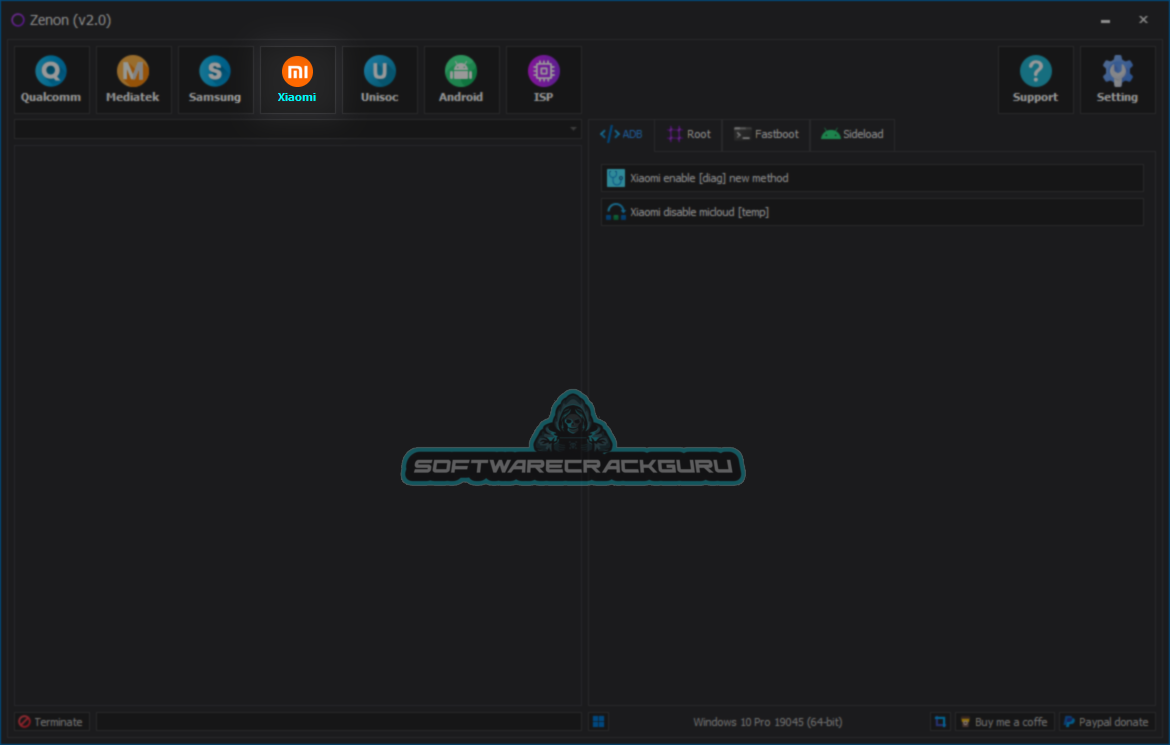Select the Xiaomi module
Viewport: 1170px width, 745px height.
pyautogui.click(x=297, y=80)
